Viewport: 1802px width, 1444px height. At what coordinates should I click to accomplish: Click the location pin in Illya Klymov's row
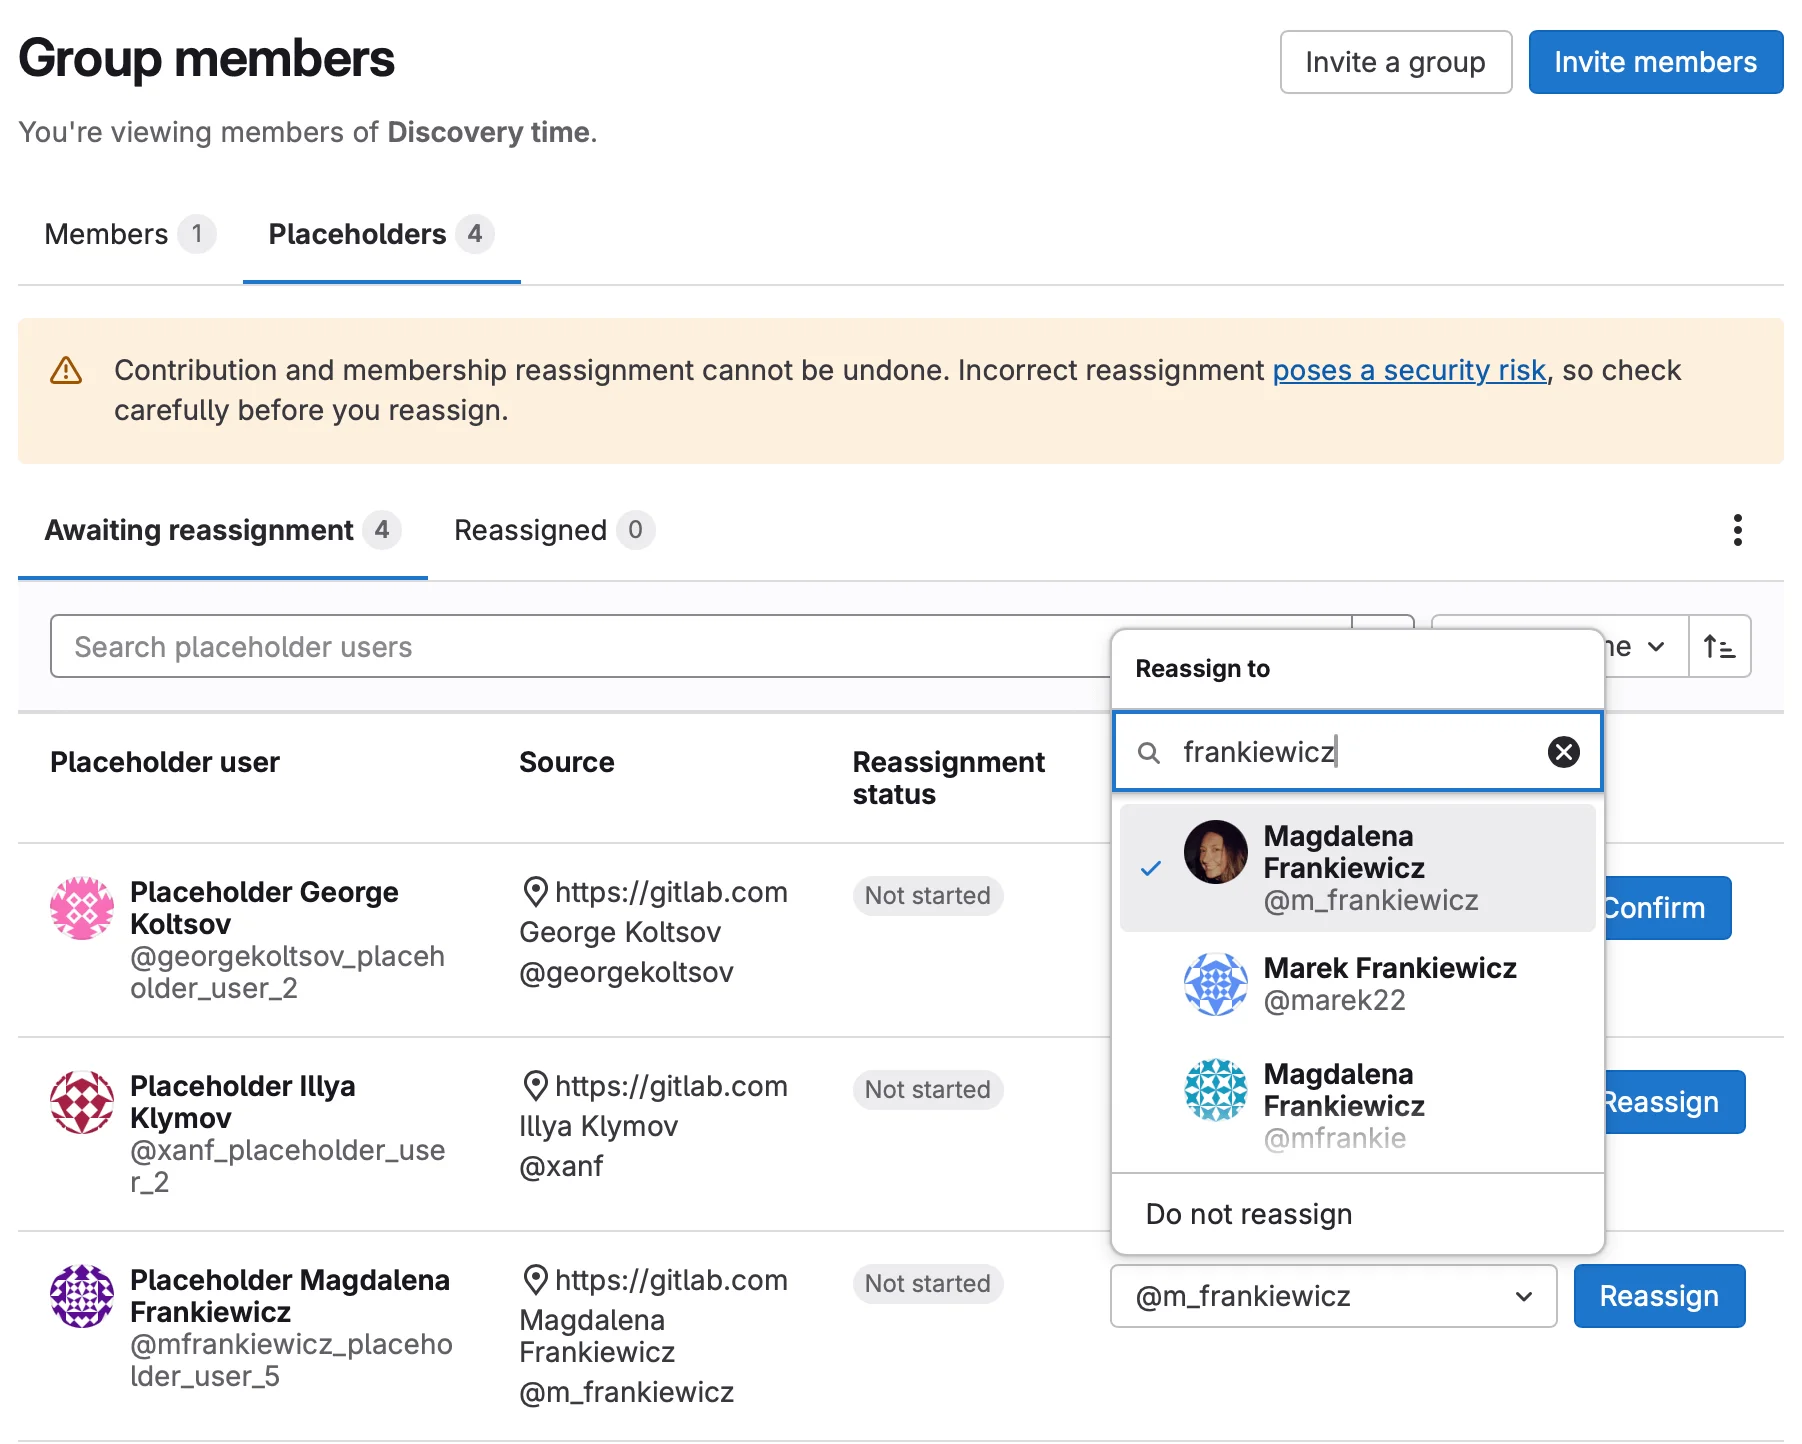tap(536, 1086)
